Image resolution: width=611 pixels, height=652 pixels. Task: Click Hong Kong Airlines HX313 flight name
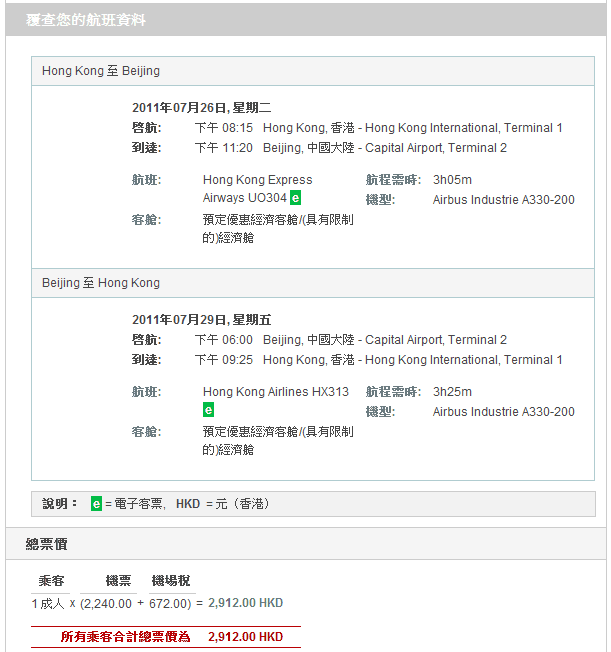(x=275, y=392)
